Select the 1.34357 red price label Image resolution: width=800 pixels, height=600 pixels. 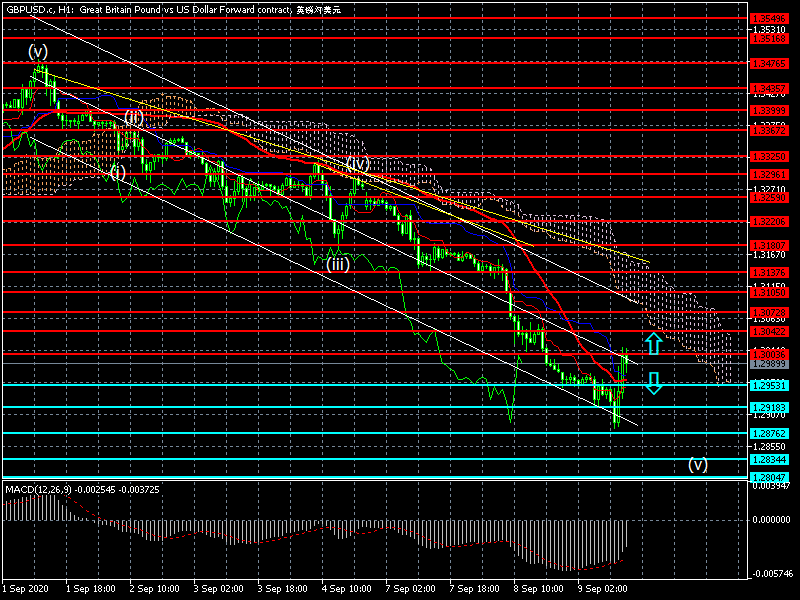click(x=769, y=88)
